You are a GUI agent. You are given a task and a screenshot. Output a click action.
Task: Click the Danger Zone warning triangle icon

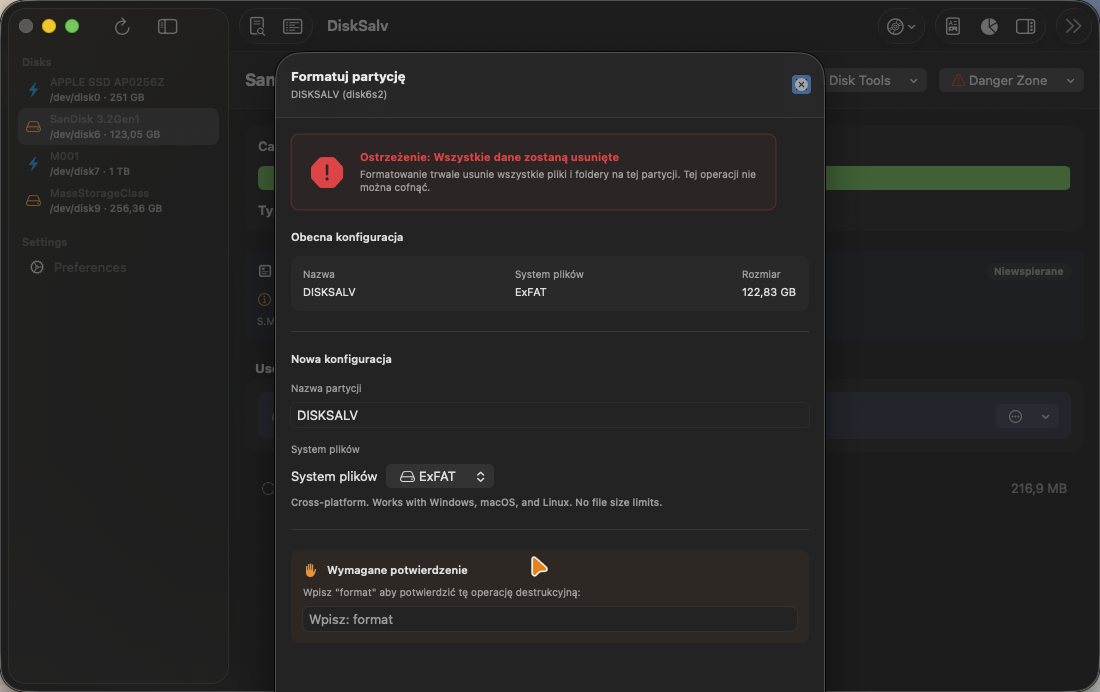coord(958,81)
